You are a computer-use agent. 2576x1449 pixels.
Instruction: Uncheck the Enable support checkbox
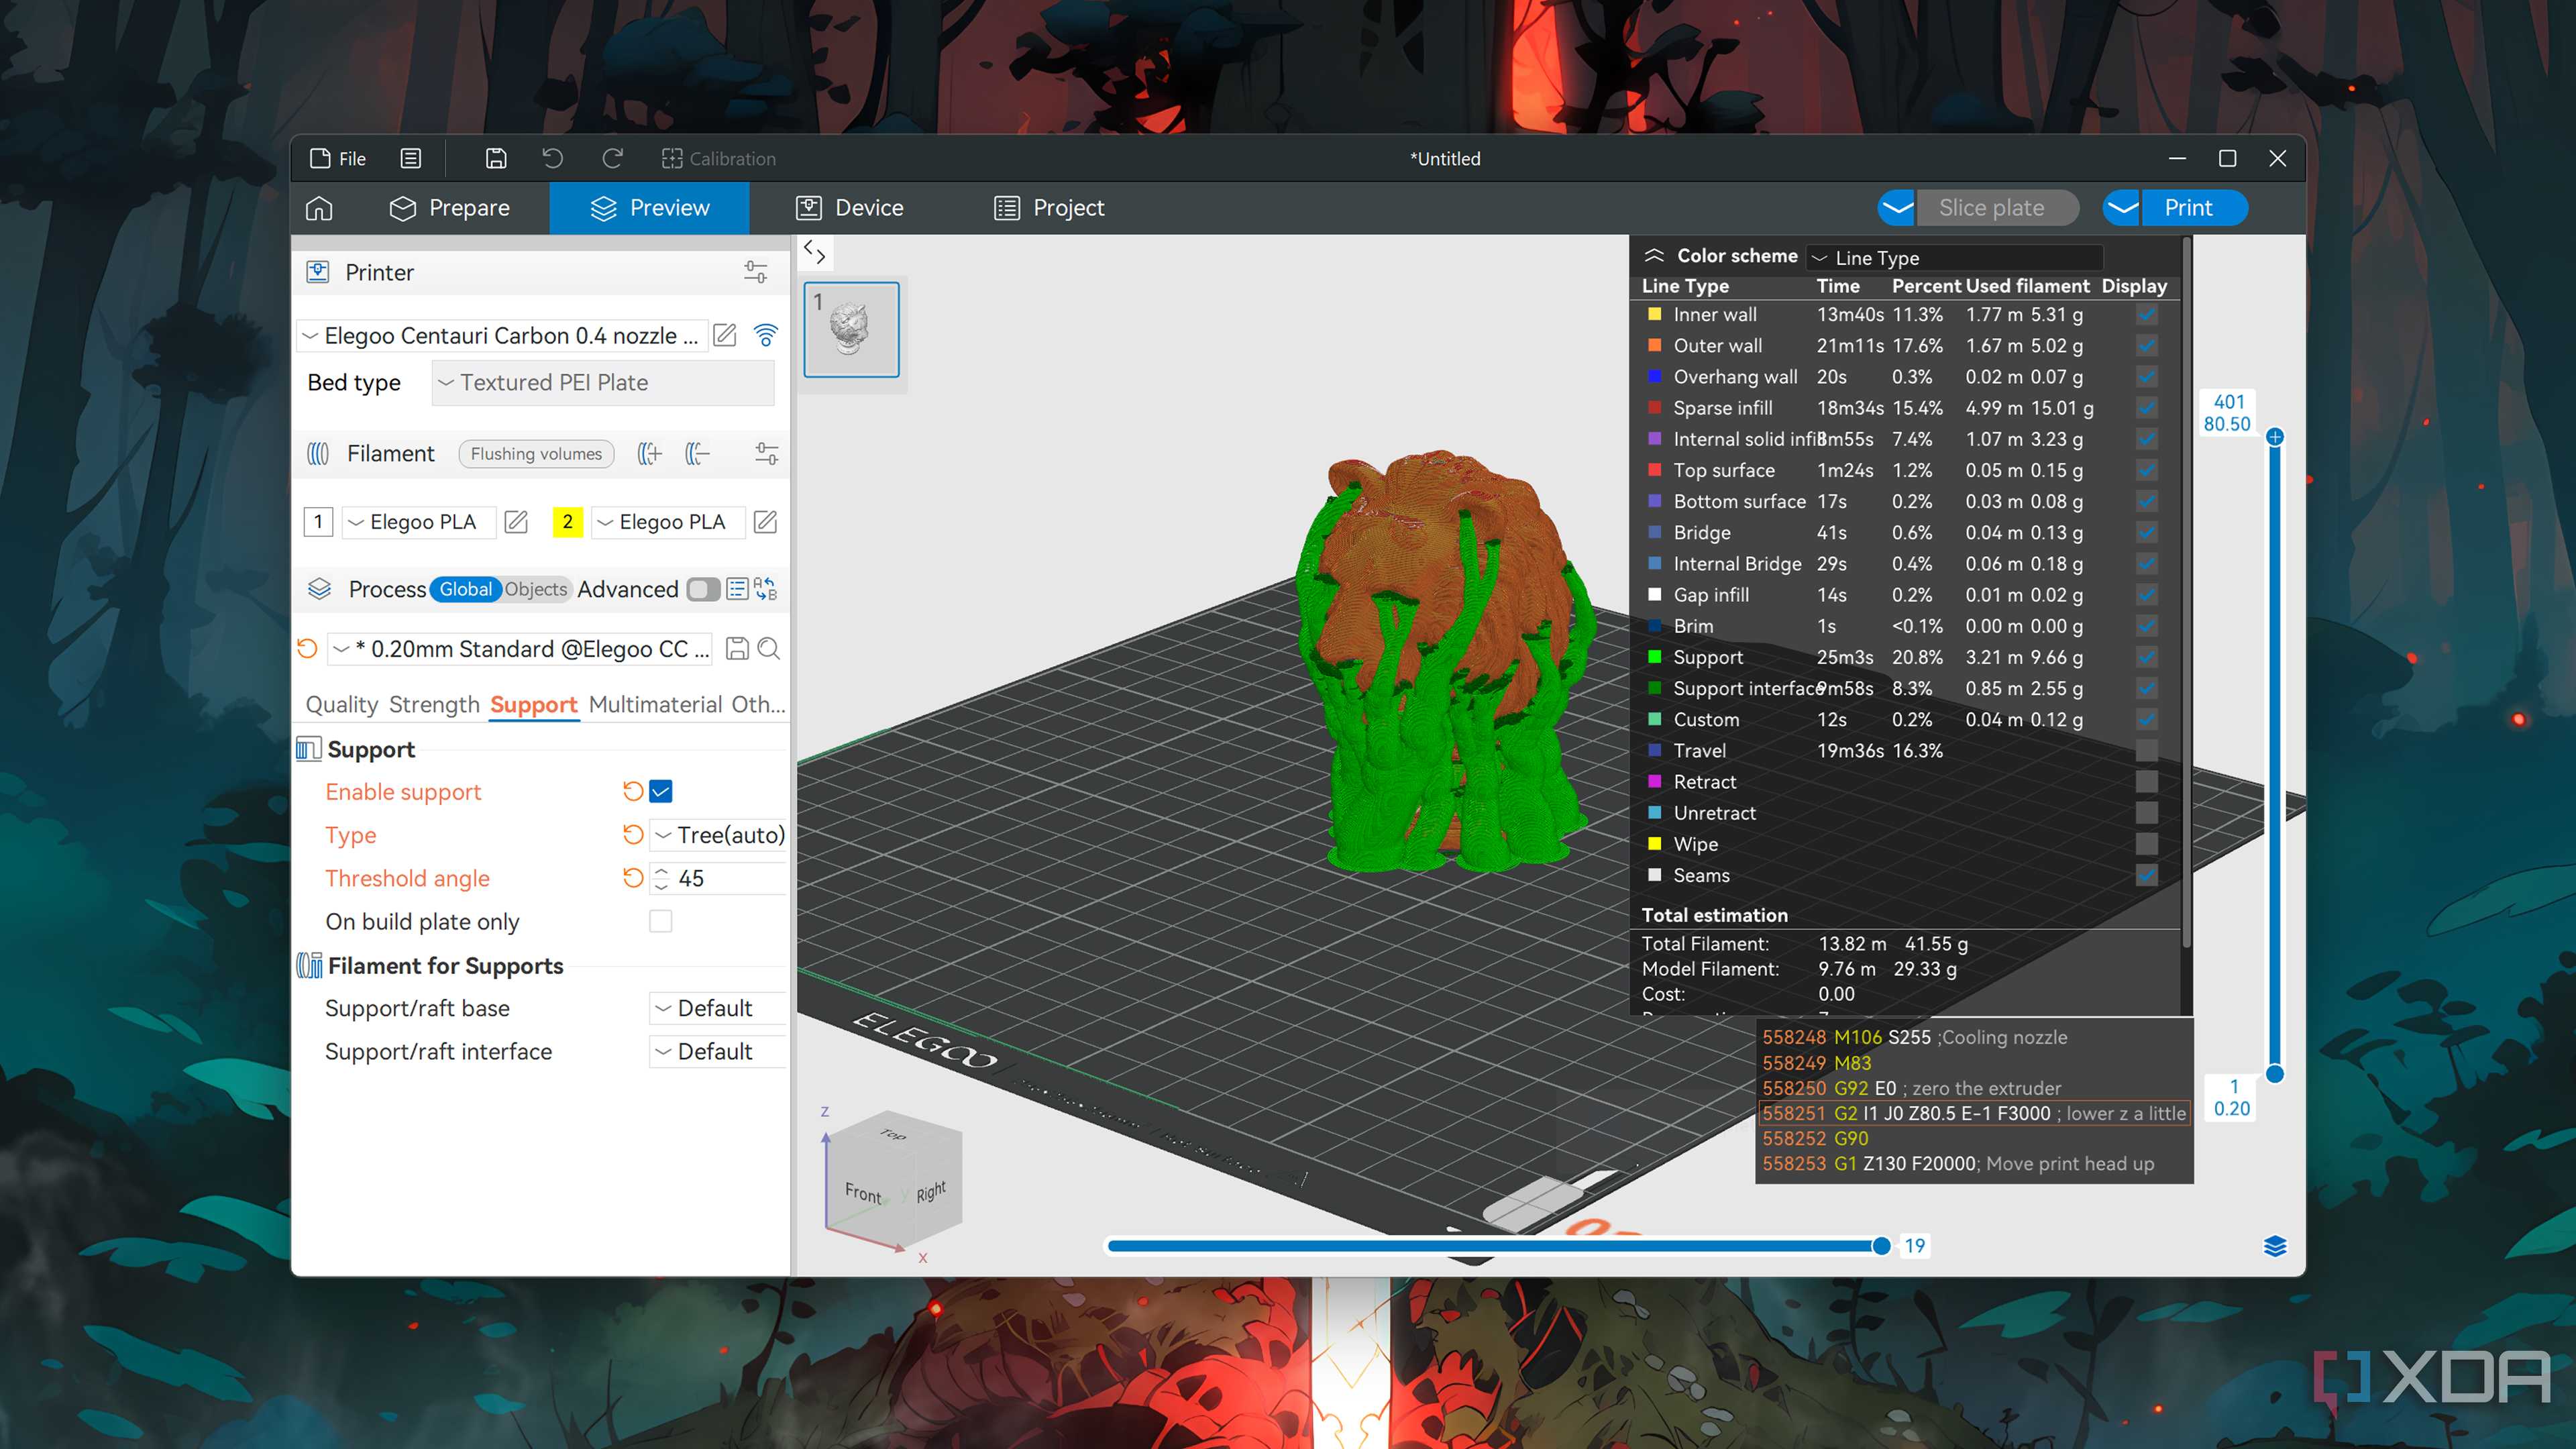[x=661, y=792]
